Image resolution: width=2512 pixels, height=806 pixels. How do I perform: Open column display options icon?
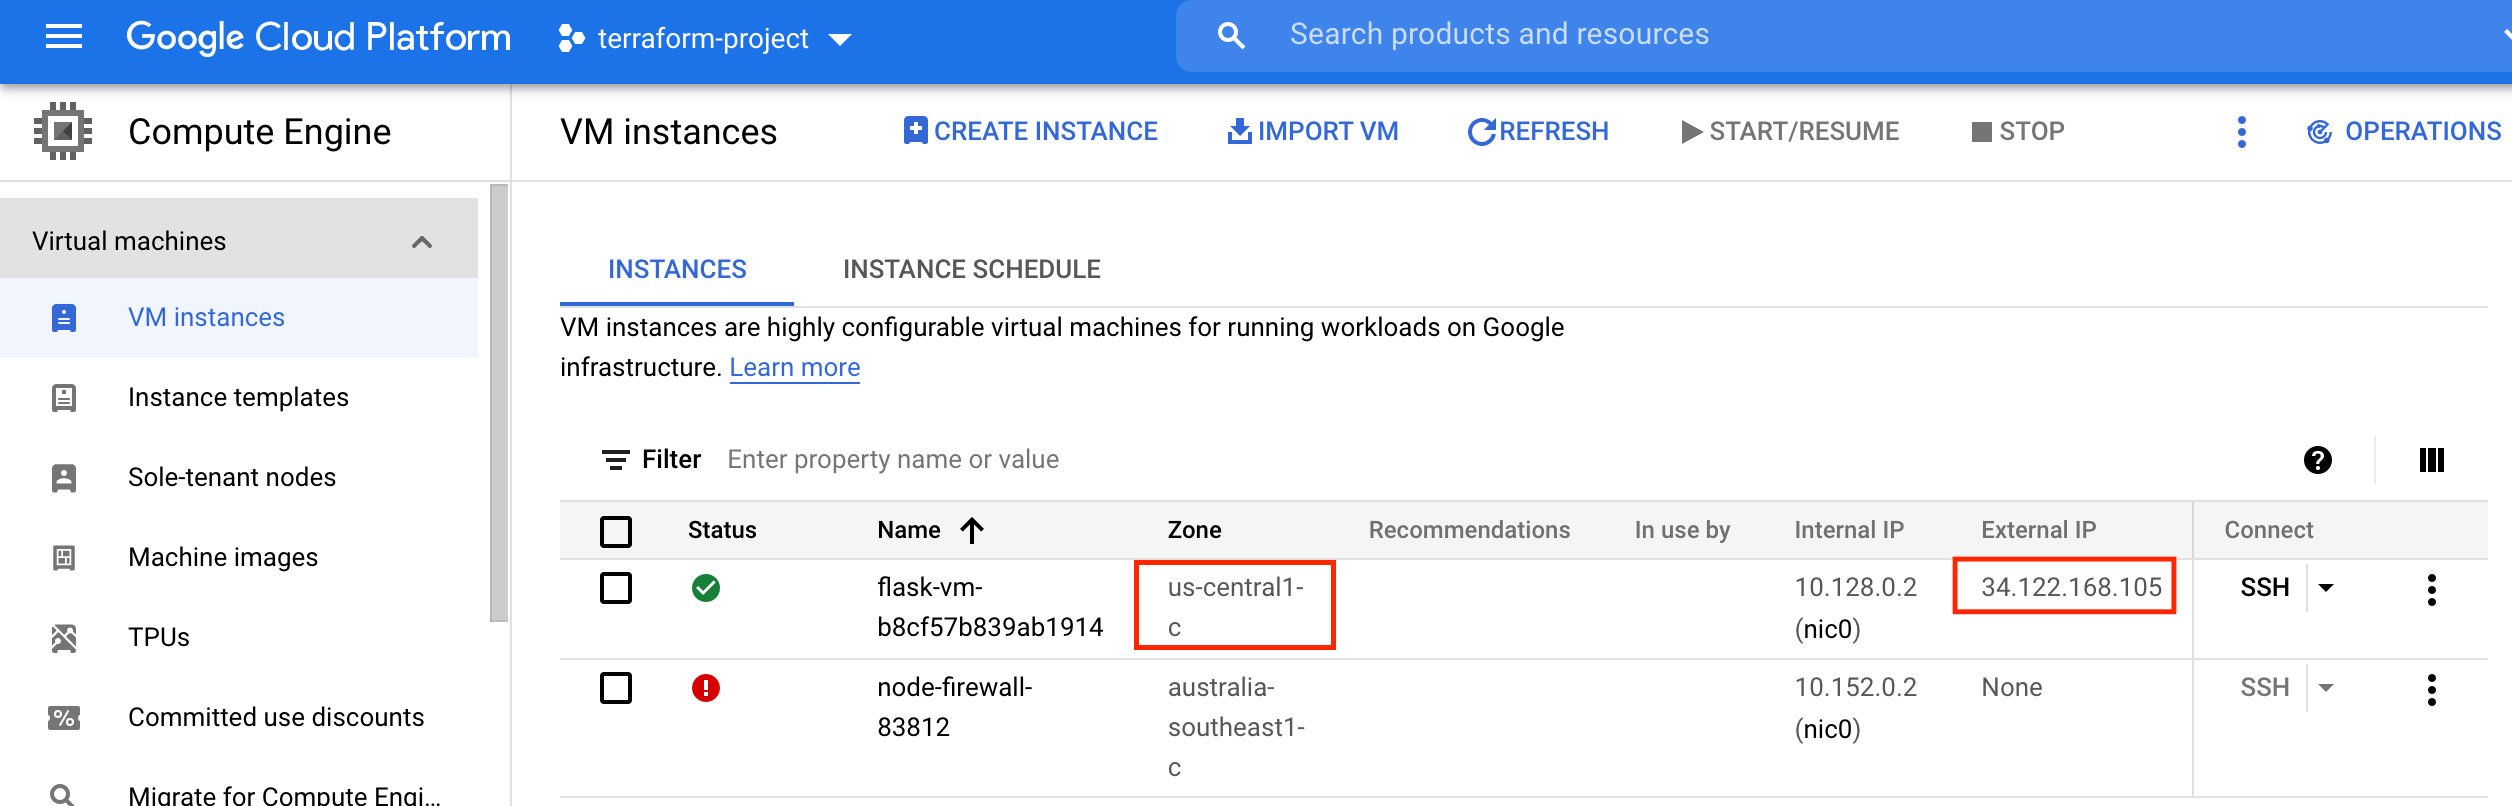point(2431,460)
